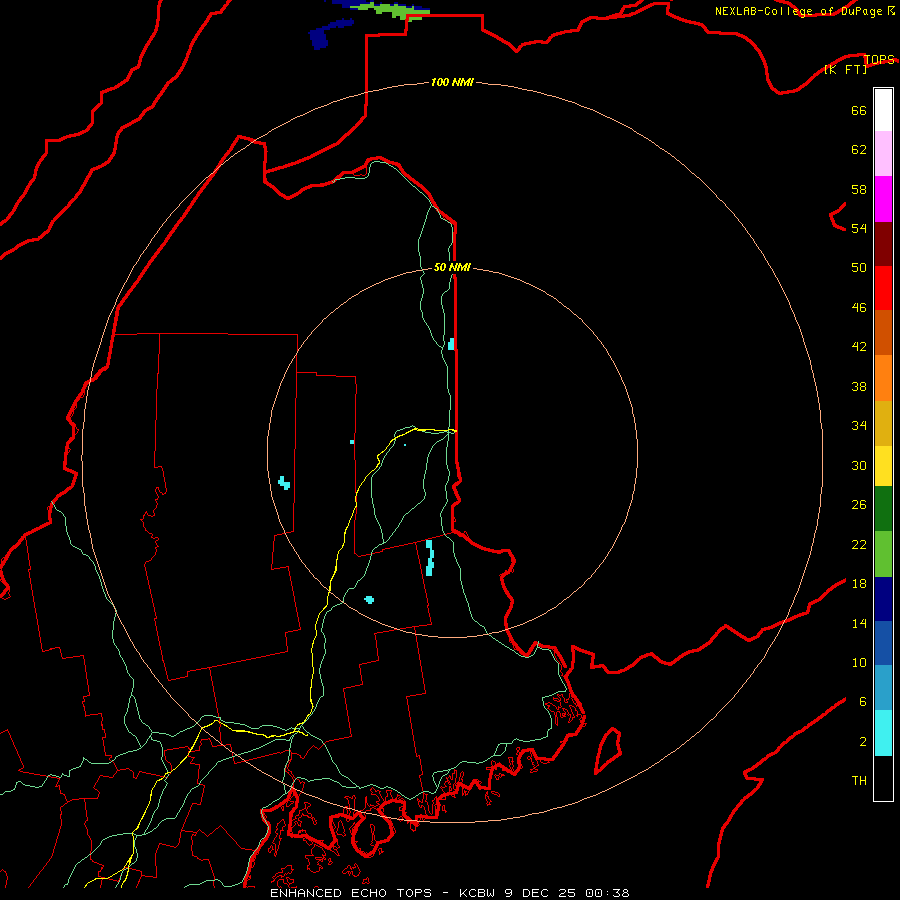Click the orange 38-42 kft legend swatch
Screen dimensions: 900x900
883,378
